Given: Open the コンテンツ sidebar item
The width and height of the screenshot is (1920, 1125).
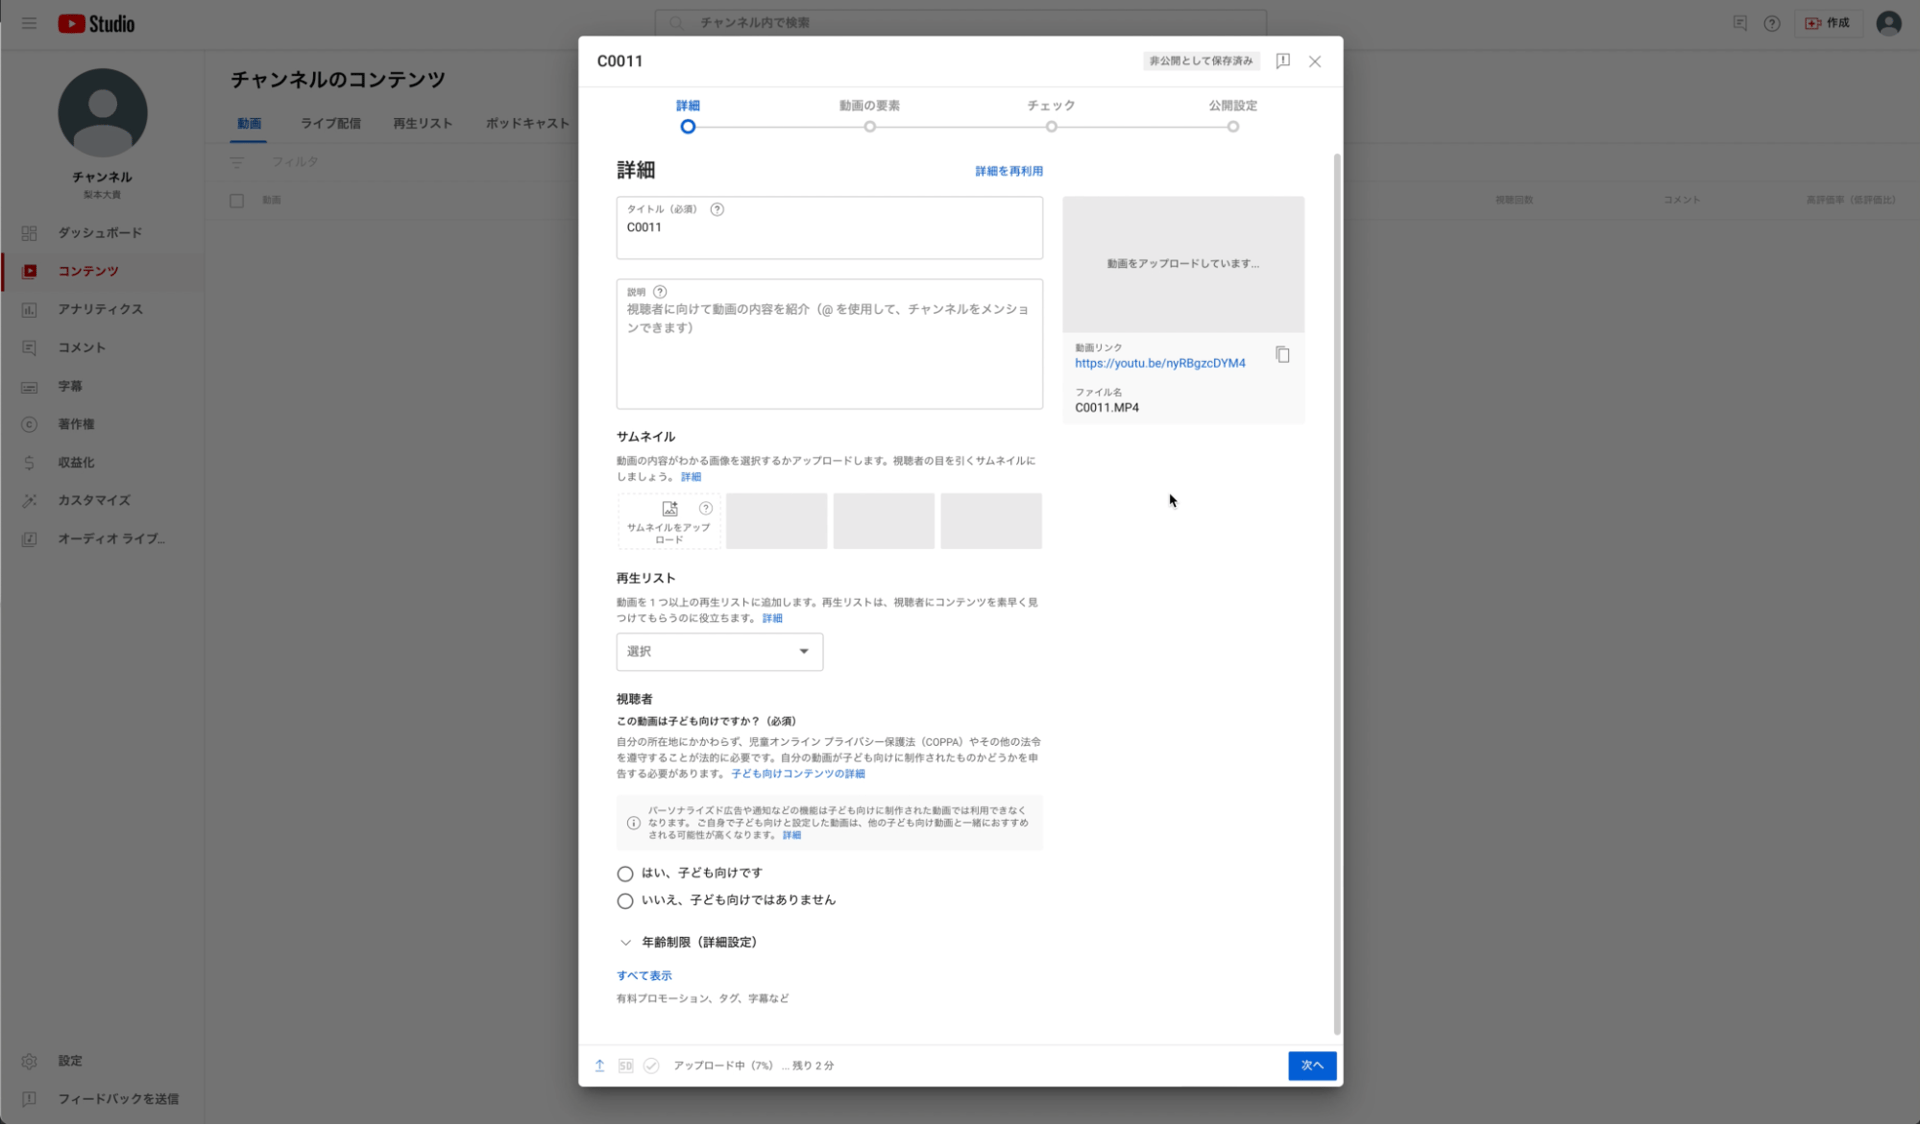Looking at the screenshot, I should click(x=88, y=271).
